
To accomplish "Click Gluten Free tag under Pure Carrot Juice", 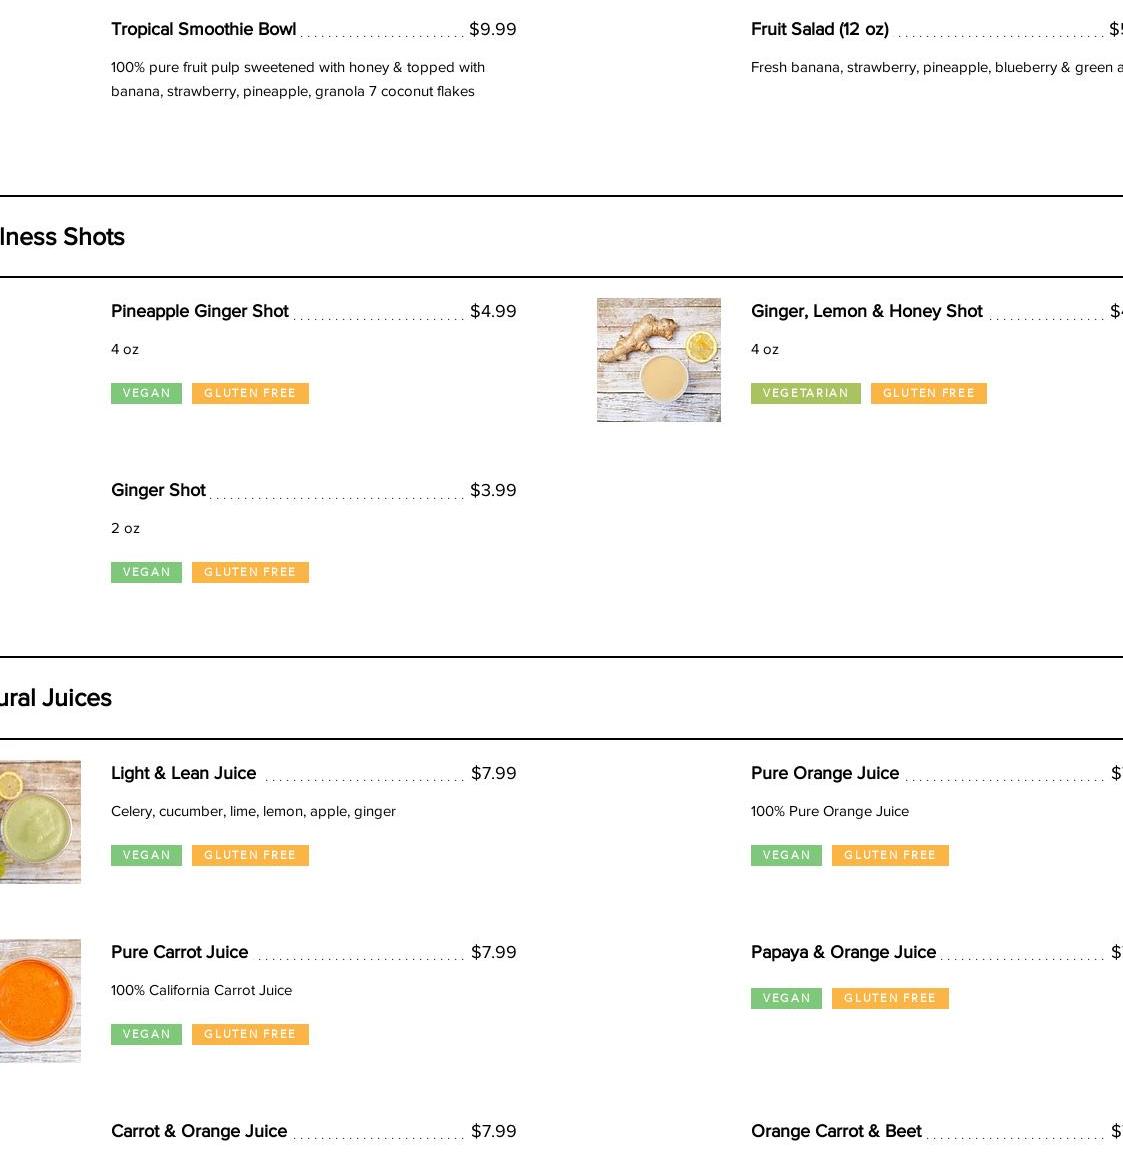I will (x=250, y=1034).
